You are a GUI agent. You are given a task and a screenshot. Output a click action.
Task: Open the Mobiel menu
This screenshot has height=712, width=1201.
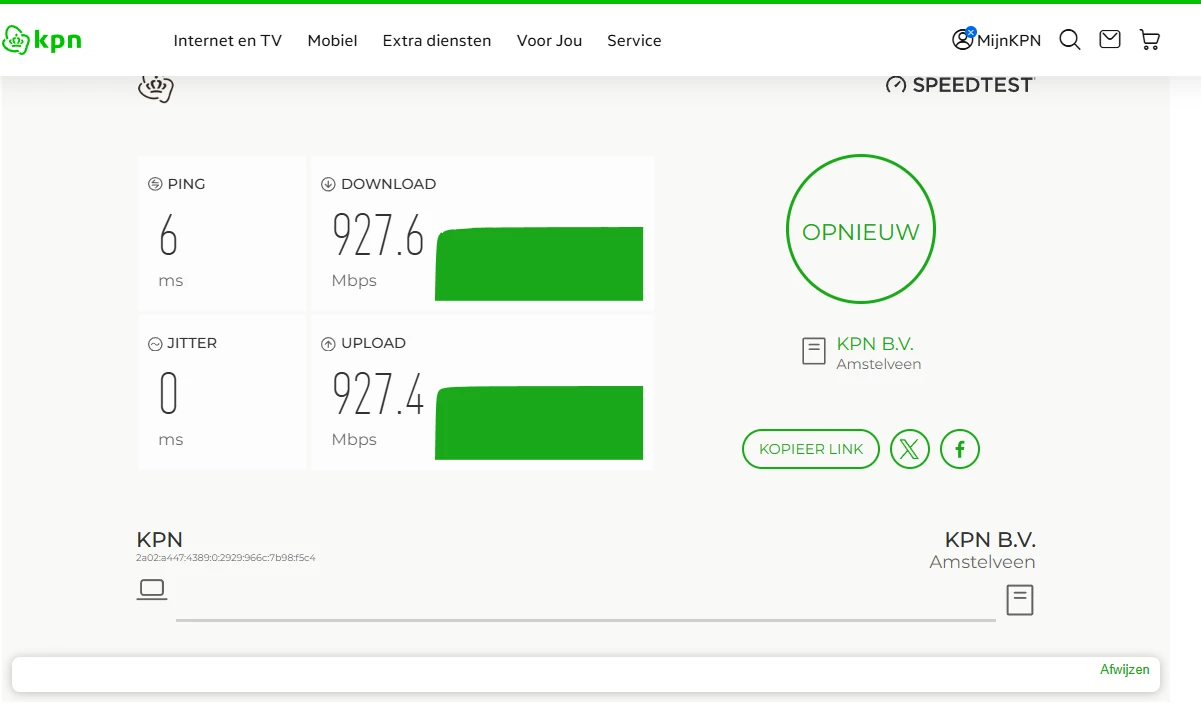332,41
